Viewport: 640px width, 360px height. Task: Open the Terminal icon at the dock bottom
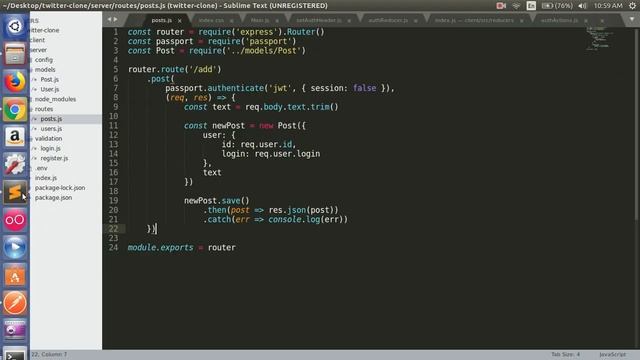(15, 354)
